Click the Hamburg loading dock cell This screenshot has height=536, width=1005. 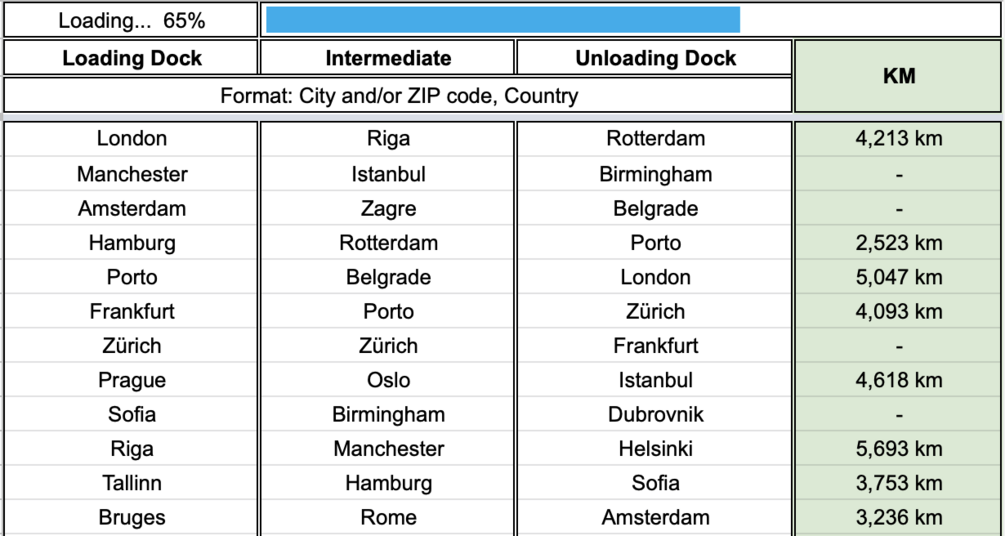pos(131,243)
